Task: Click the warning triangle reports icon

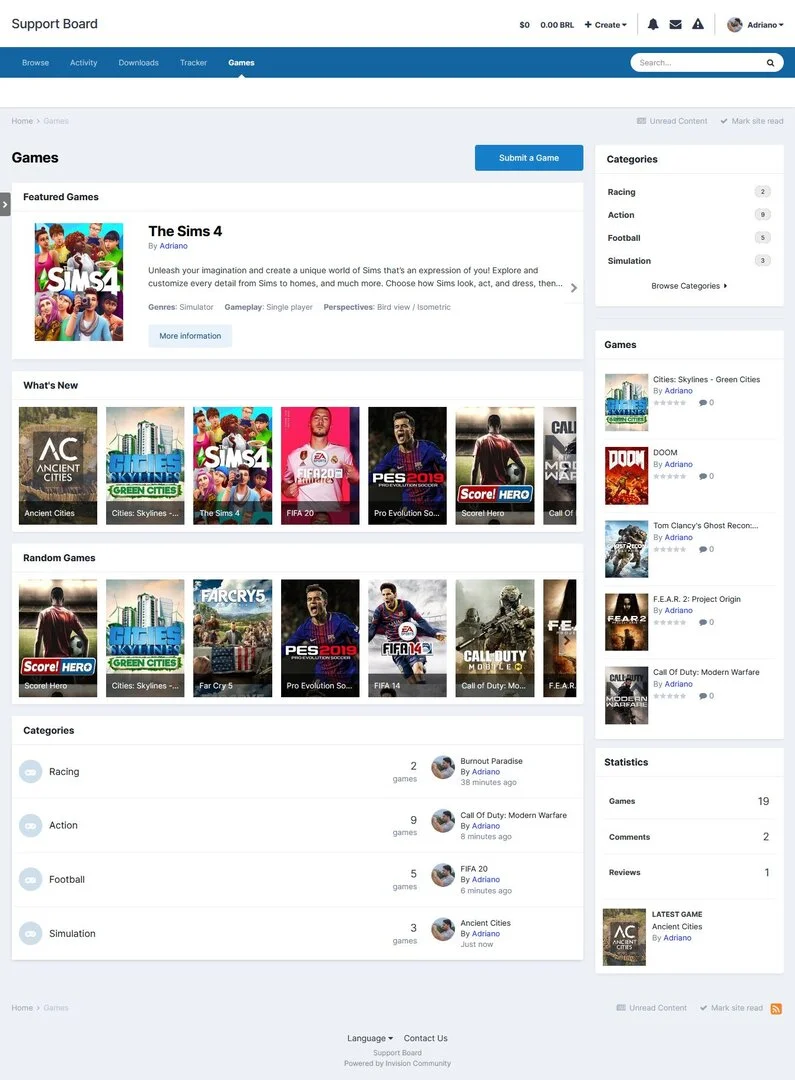Action: pos(698,24)
